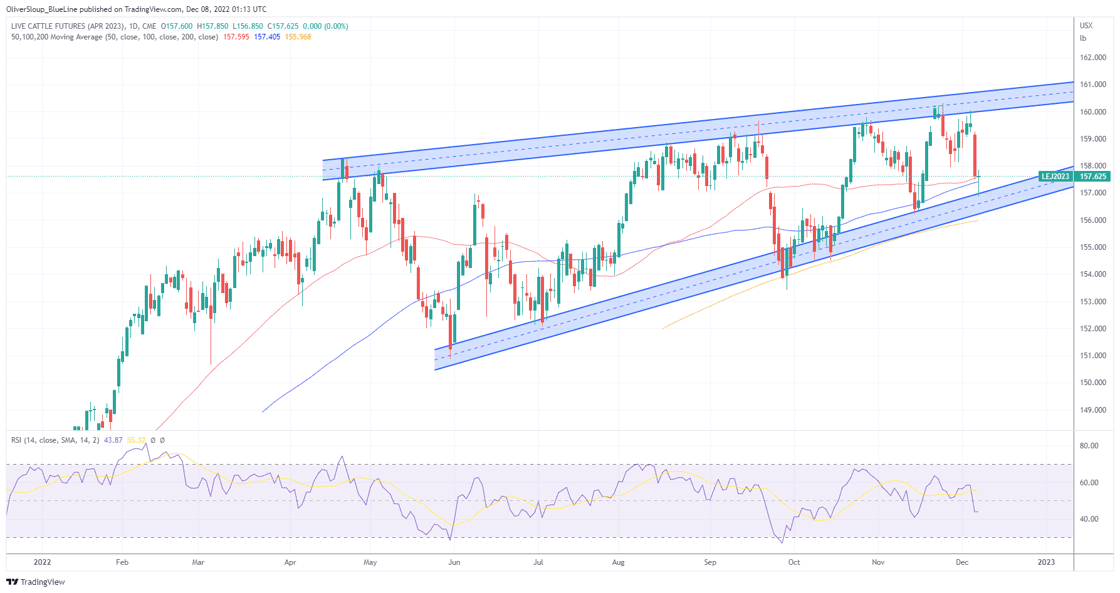Click the 153.000 price axis label
This screenshot has width=1120, height=593.
point(1093,302)
